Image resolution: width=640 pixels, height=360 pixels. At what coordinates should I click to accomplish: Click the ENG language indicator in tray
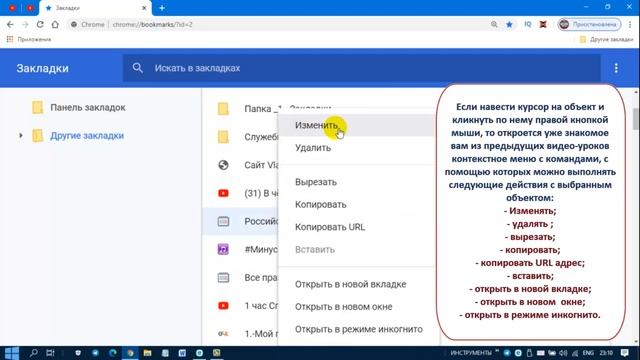click(x=588, y=353)
